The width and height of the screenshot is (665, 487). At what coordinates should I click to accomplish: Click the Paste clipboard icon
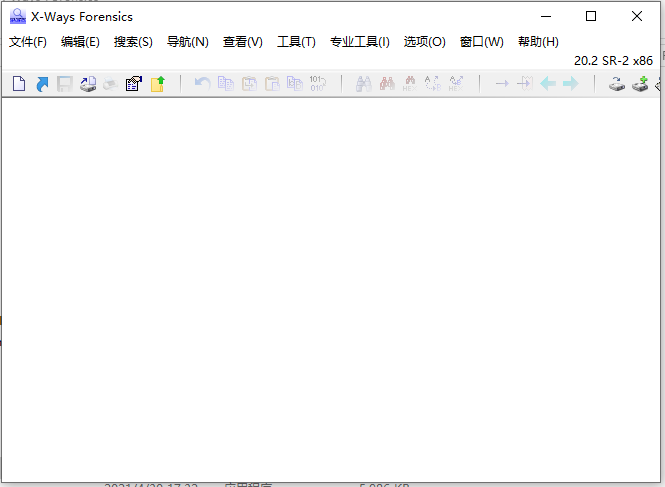pos(272,84)
